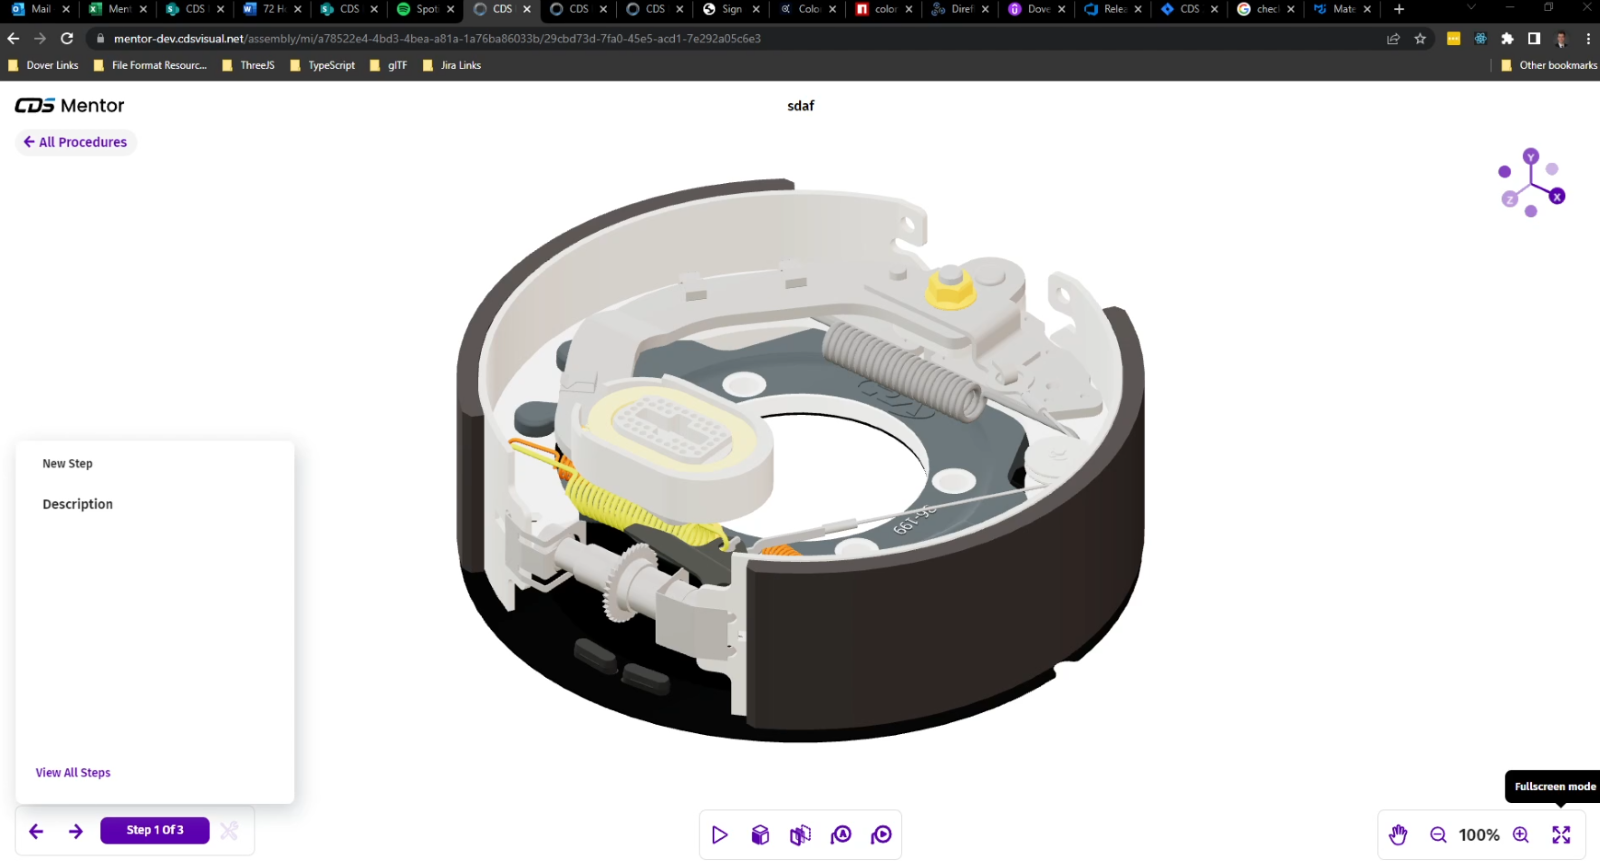Viewport: 1600px width, 861px height.
Task: Go back to All Procedures
Action: (76, 142)
